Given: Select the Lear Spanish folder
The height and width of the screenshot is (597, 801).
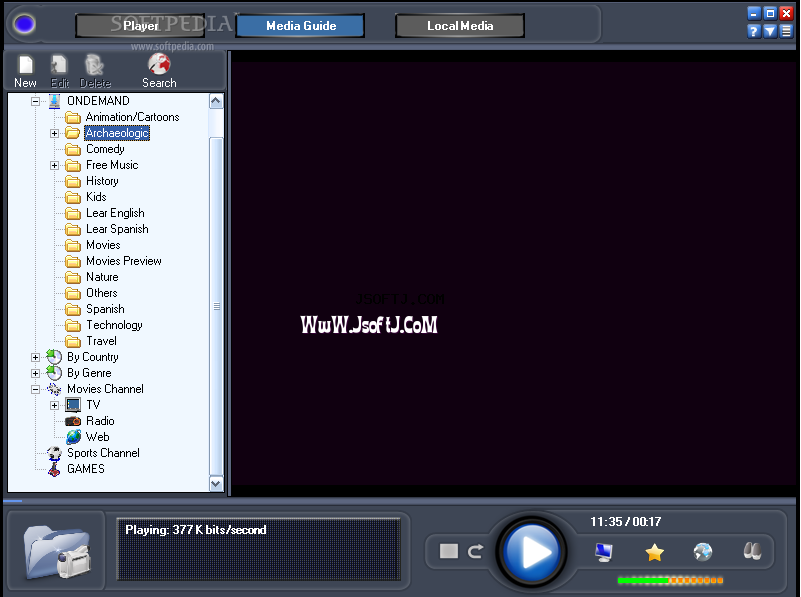Looking at the screenshot, I should [117, 229].
